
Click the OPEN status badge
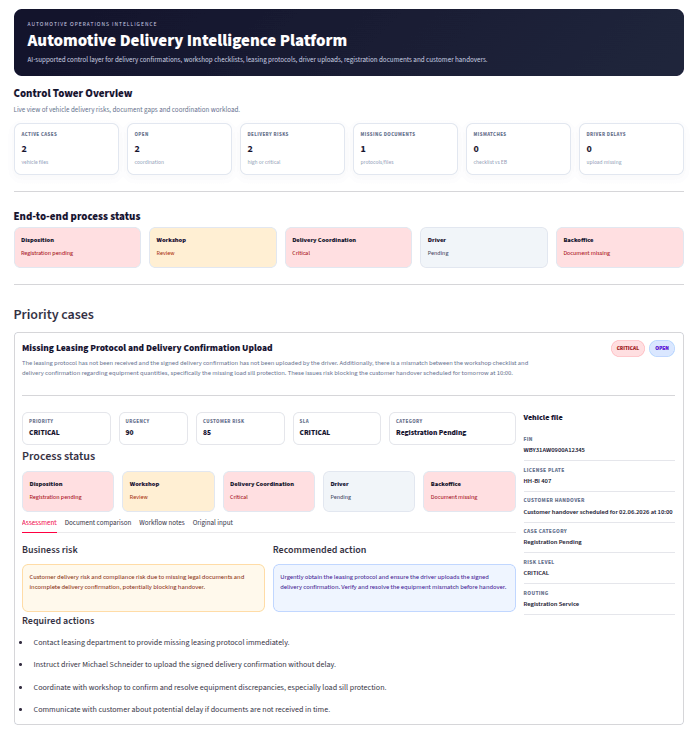pyautogui.click(x=662, y=348)
